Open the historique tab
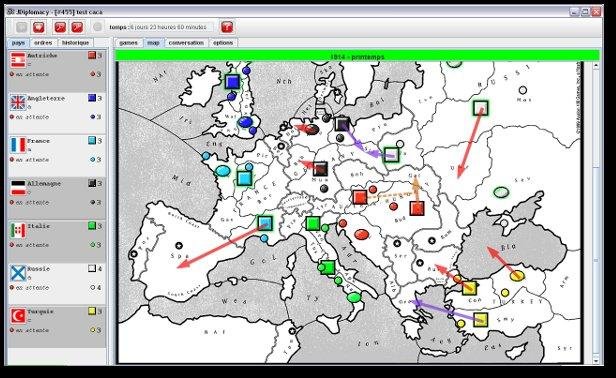Viewport: 616px width, 378px height. [x=75, y=42]
